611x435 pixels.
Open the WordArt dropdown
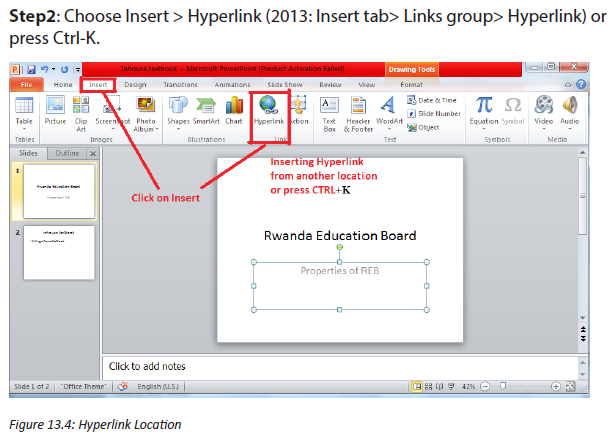tap(389, 129)
